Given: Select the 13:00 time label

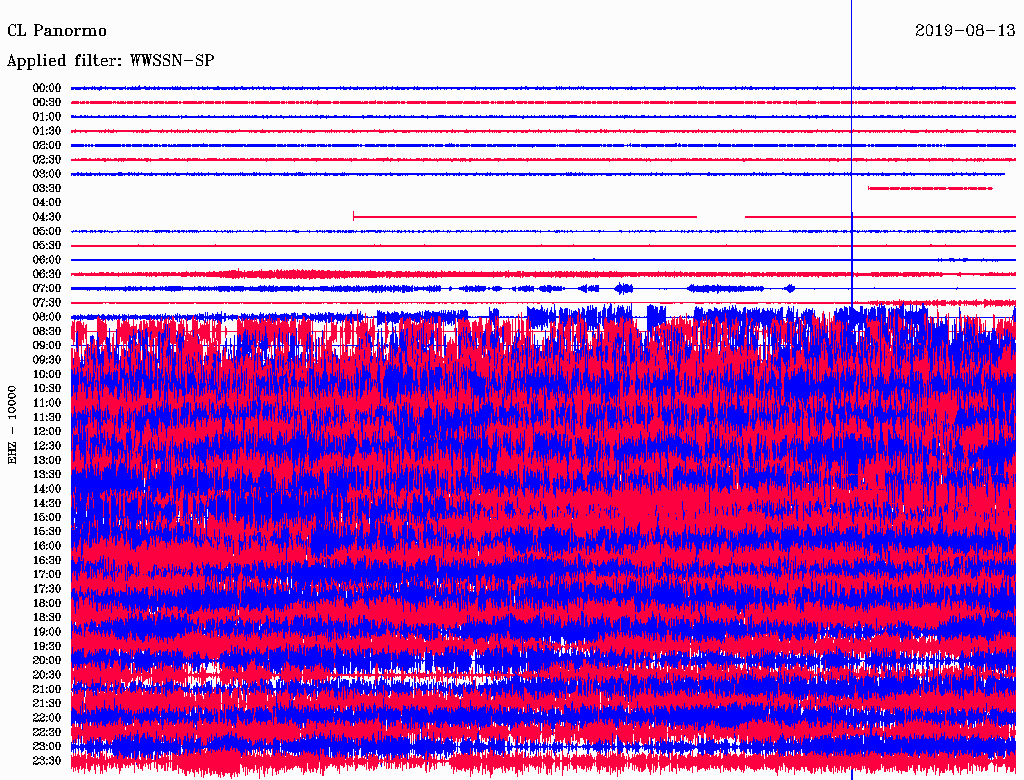Looking at the screenshot, I should coord(47,461).
